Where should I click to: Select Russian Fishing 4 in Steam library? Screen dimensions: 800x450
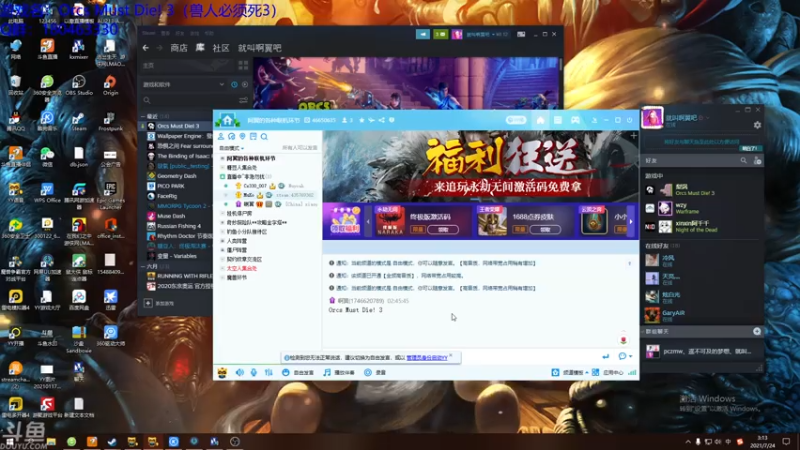[x=179, y=226]
